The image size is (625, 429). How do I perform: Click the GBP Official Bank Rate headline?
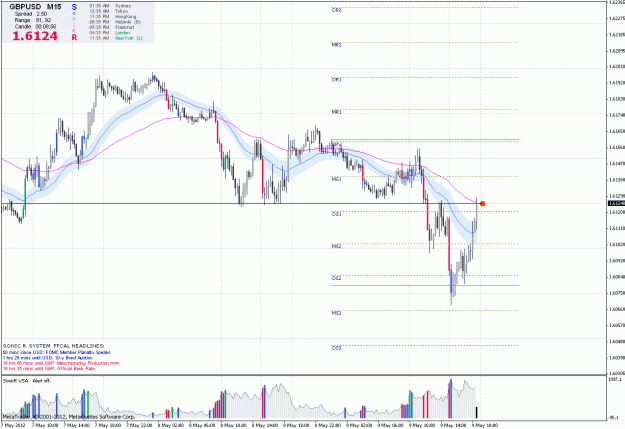pos(49,368)
